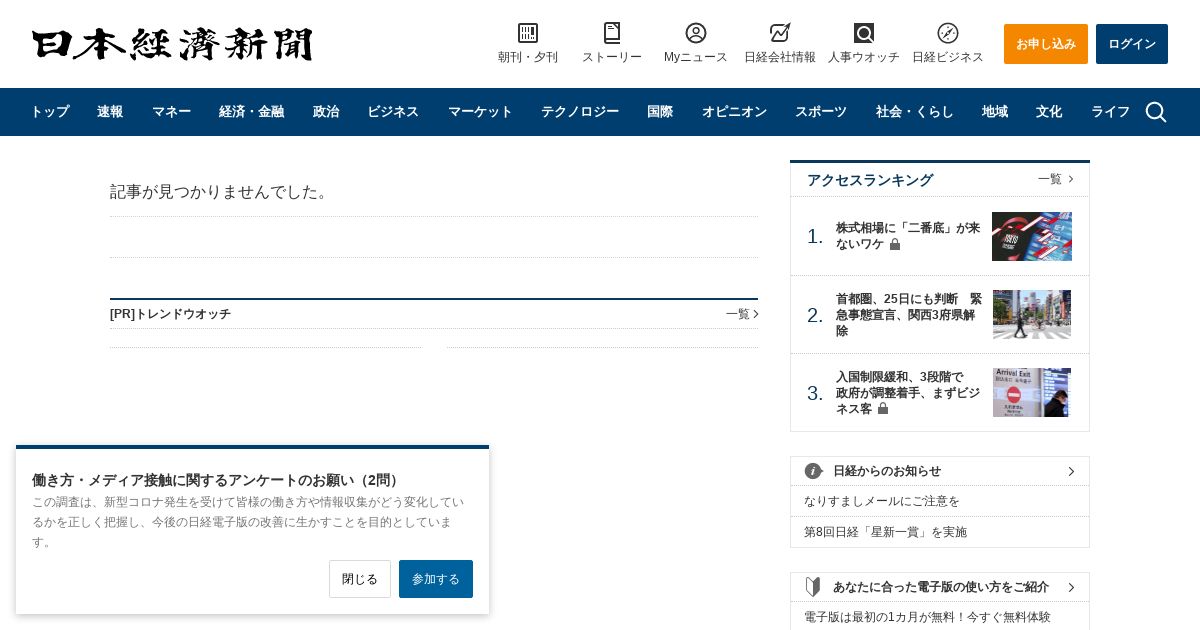Open the 地域 menu item

pyautogui.click(x=995, y=112)
